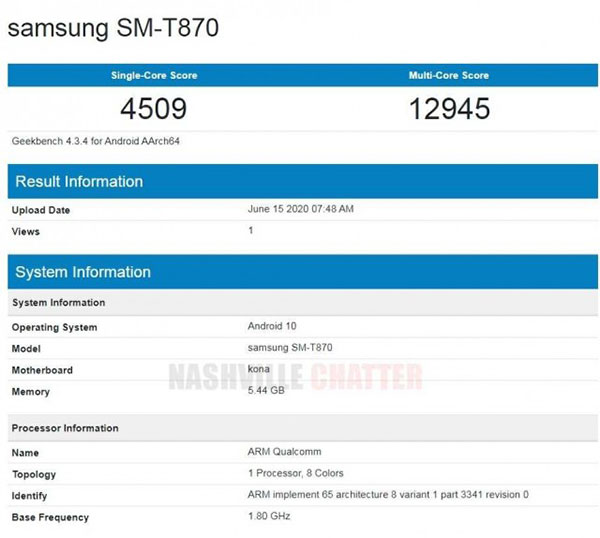The height and width of the screenshot is (538, 600).
Task: Click the single-core score value 4509
Action: click(x=153, y=109)
